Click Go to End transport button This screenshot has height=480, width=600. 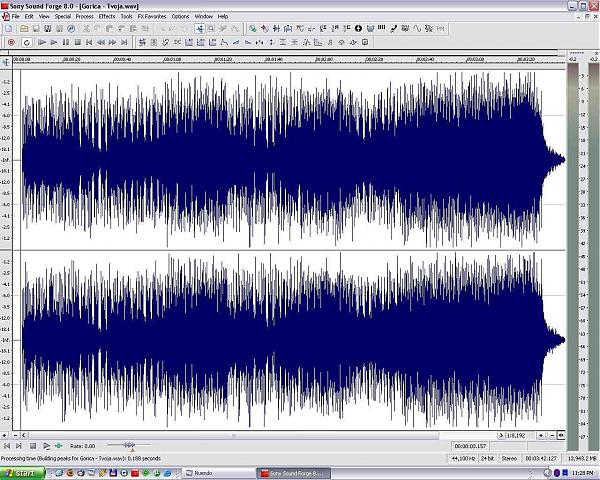click(x=124, y=42)
